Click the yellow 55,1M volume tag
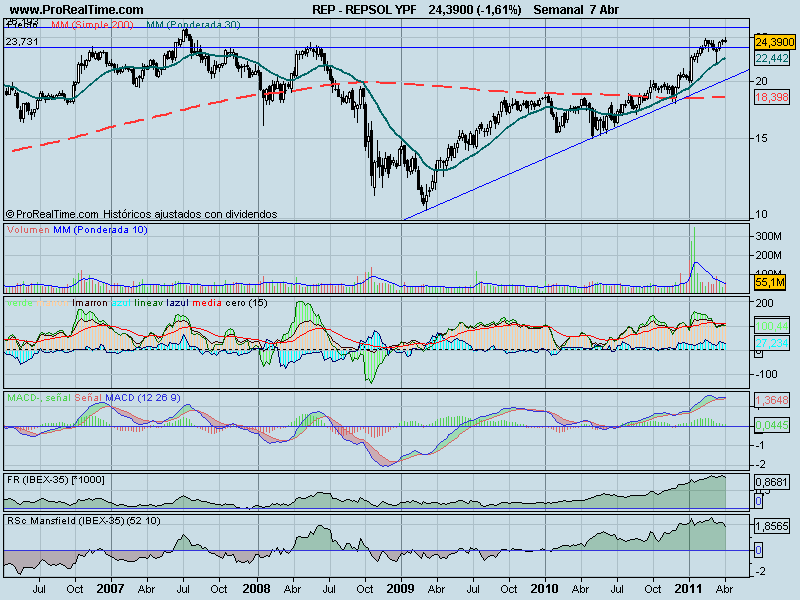The width and height of the screenshot is (800, 600). pyautogui.click(x=770, y=282)
